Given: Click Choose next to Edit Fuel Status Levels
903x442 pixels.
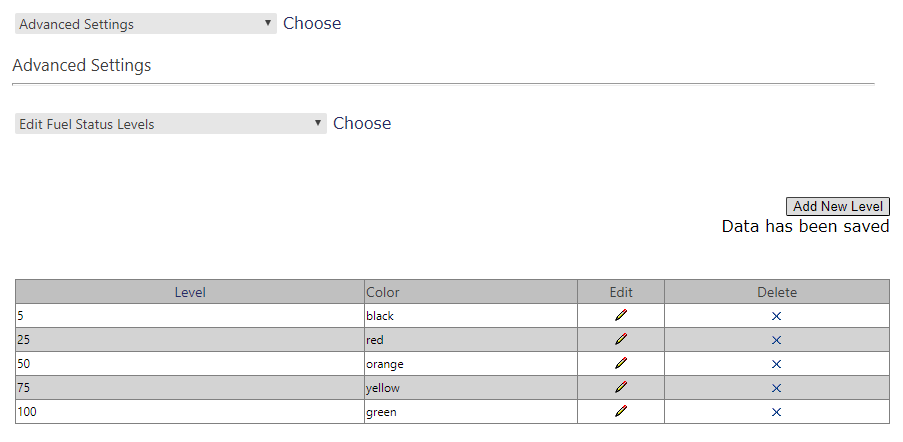Looking at the screenshot, I should tap(362, 124).
